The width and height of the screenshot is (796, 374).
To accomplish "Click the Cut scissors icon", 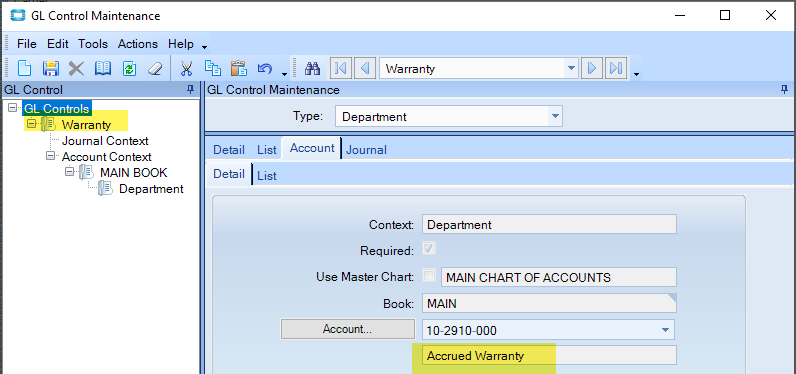I will (x=186, y=68).
